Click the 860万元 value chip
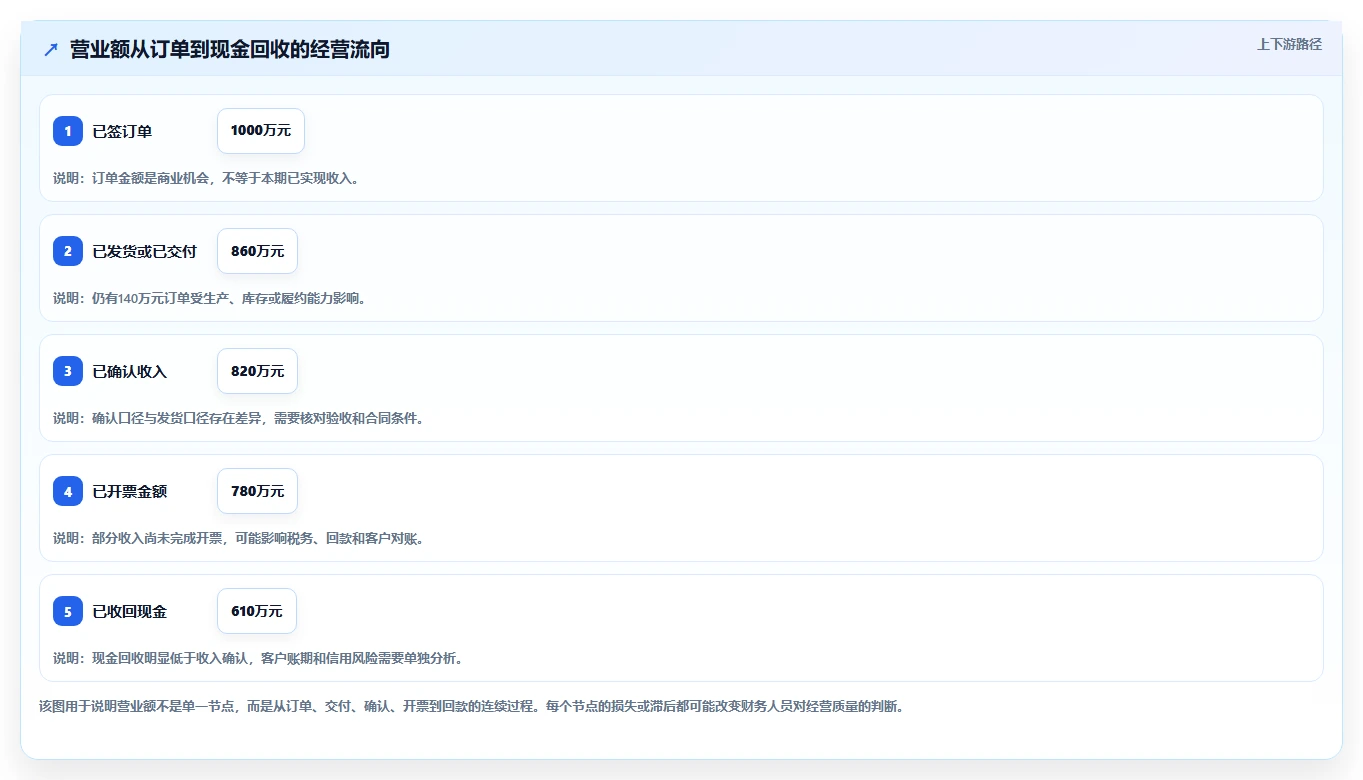 (x=257, y=251)
